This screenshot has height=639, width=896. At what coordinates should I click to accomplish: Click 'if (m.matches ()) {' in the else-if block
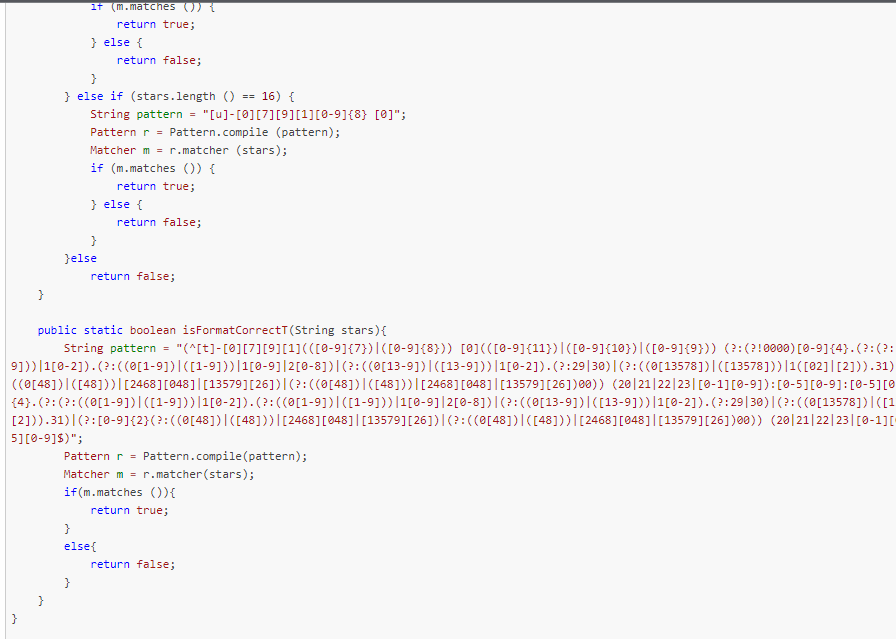[153, 169]
